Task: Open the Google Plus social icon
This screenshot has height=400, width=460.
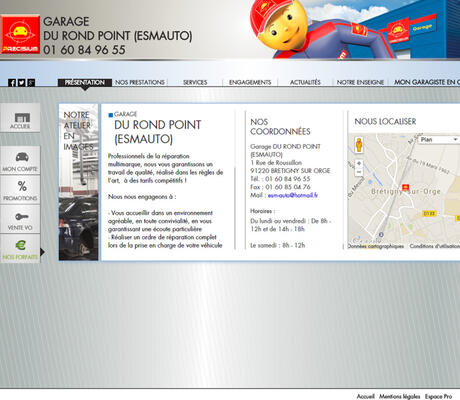Action: click(31, 83)
